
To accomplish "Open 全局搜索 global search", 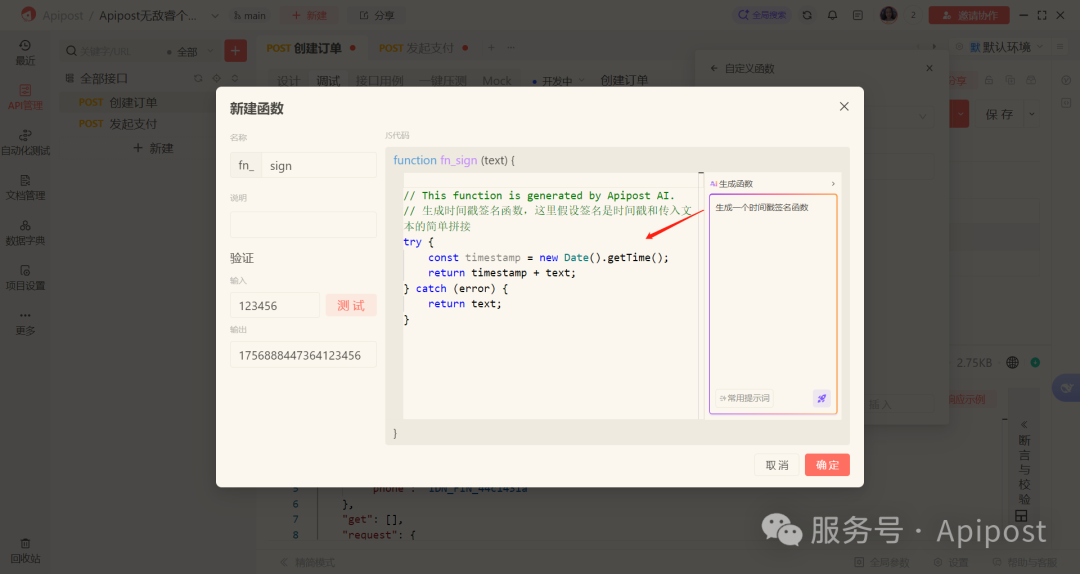I will click(x=762, y=14).
